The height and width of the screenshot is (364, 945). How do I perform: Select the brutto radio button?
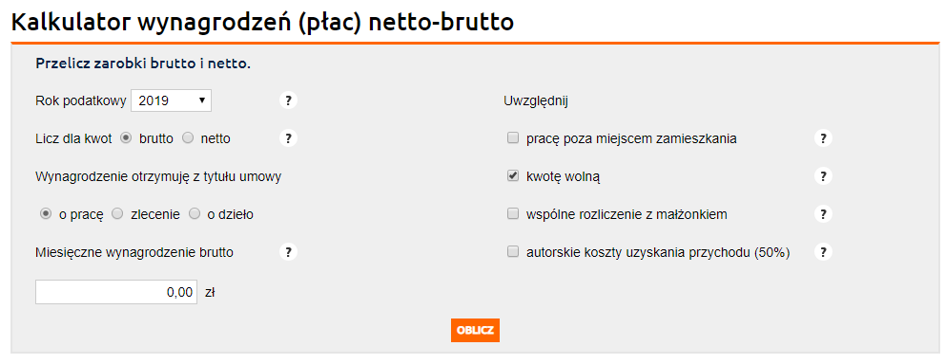127,138
